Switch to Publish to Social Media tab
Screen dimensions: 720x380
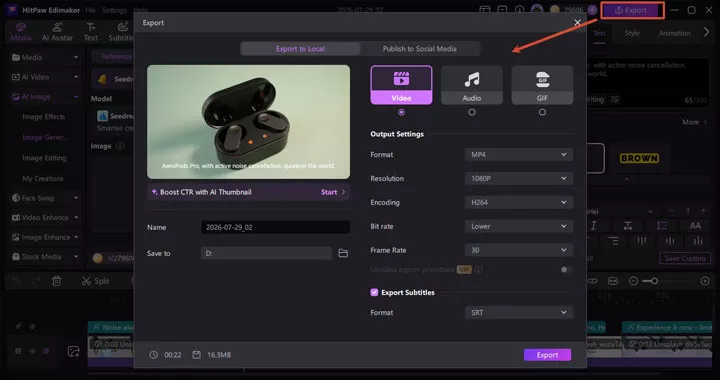pos(420,49)
